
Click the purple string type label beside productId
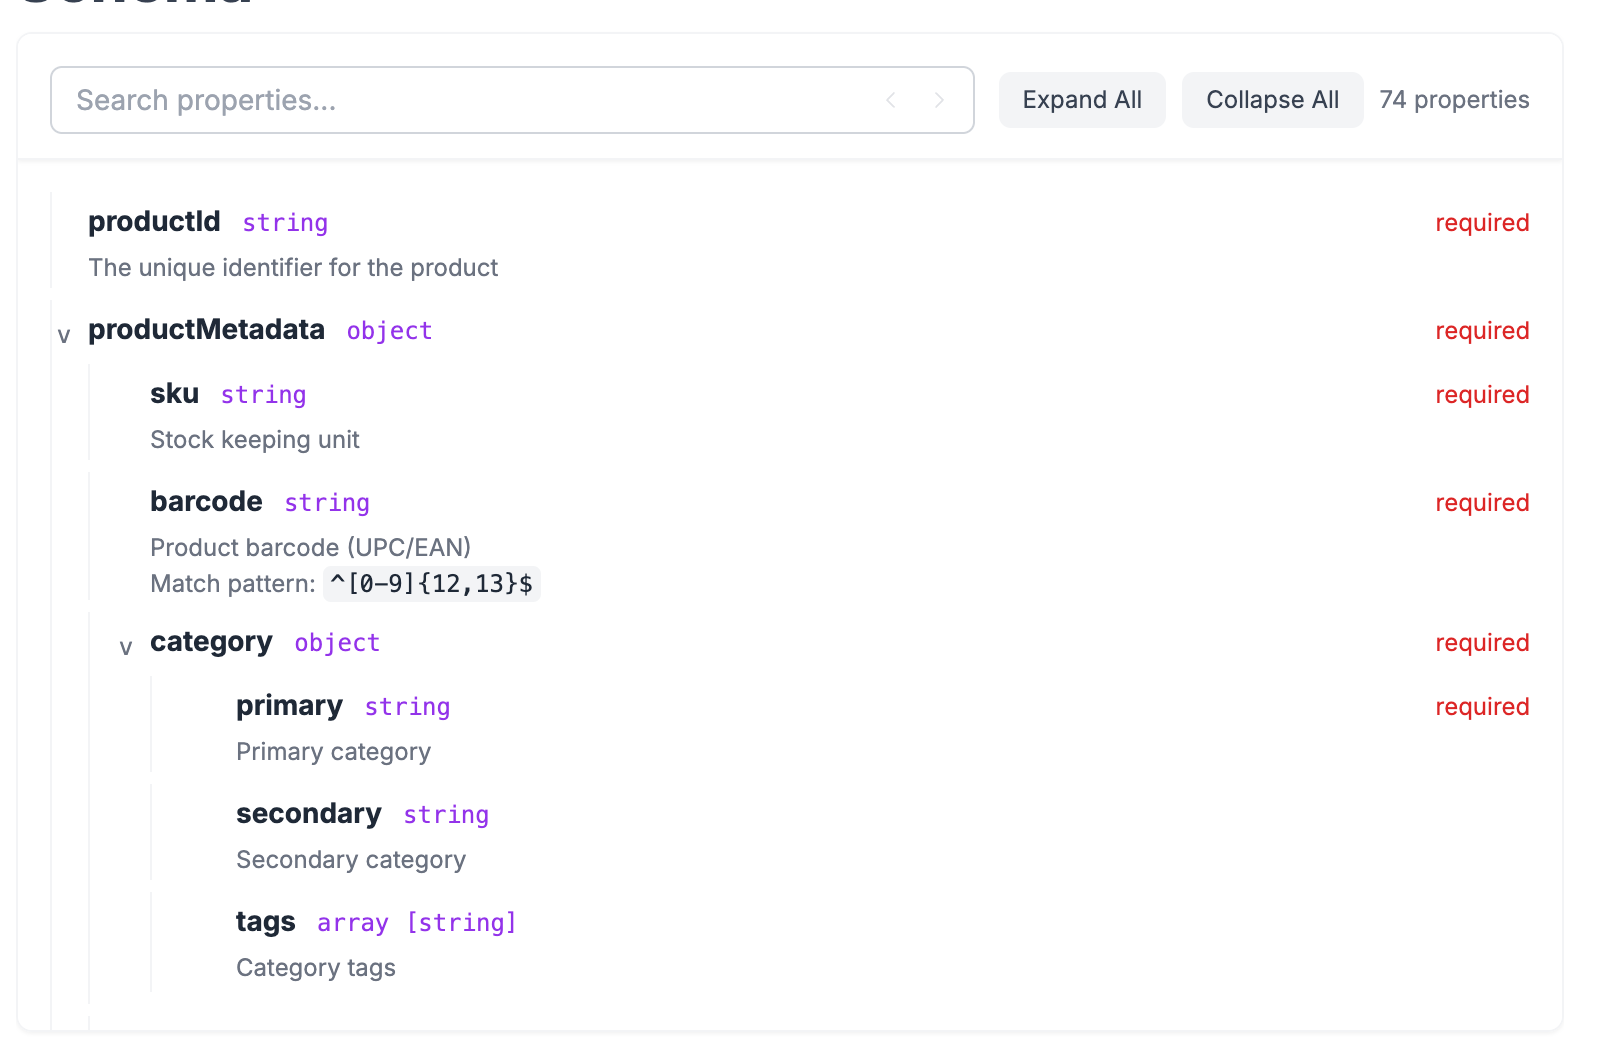(x=285, y=223)
